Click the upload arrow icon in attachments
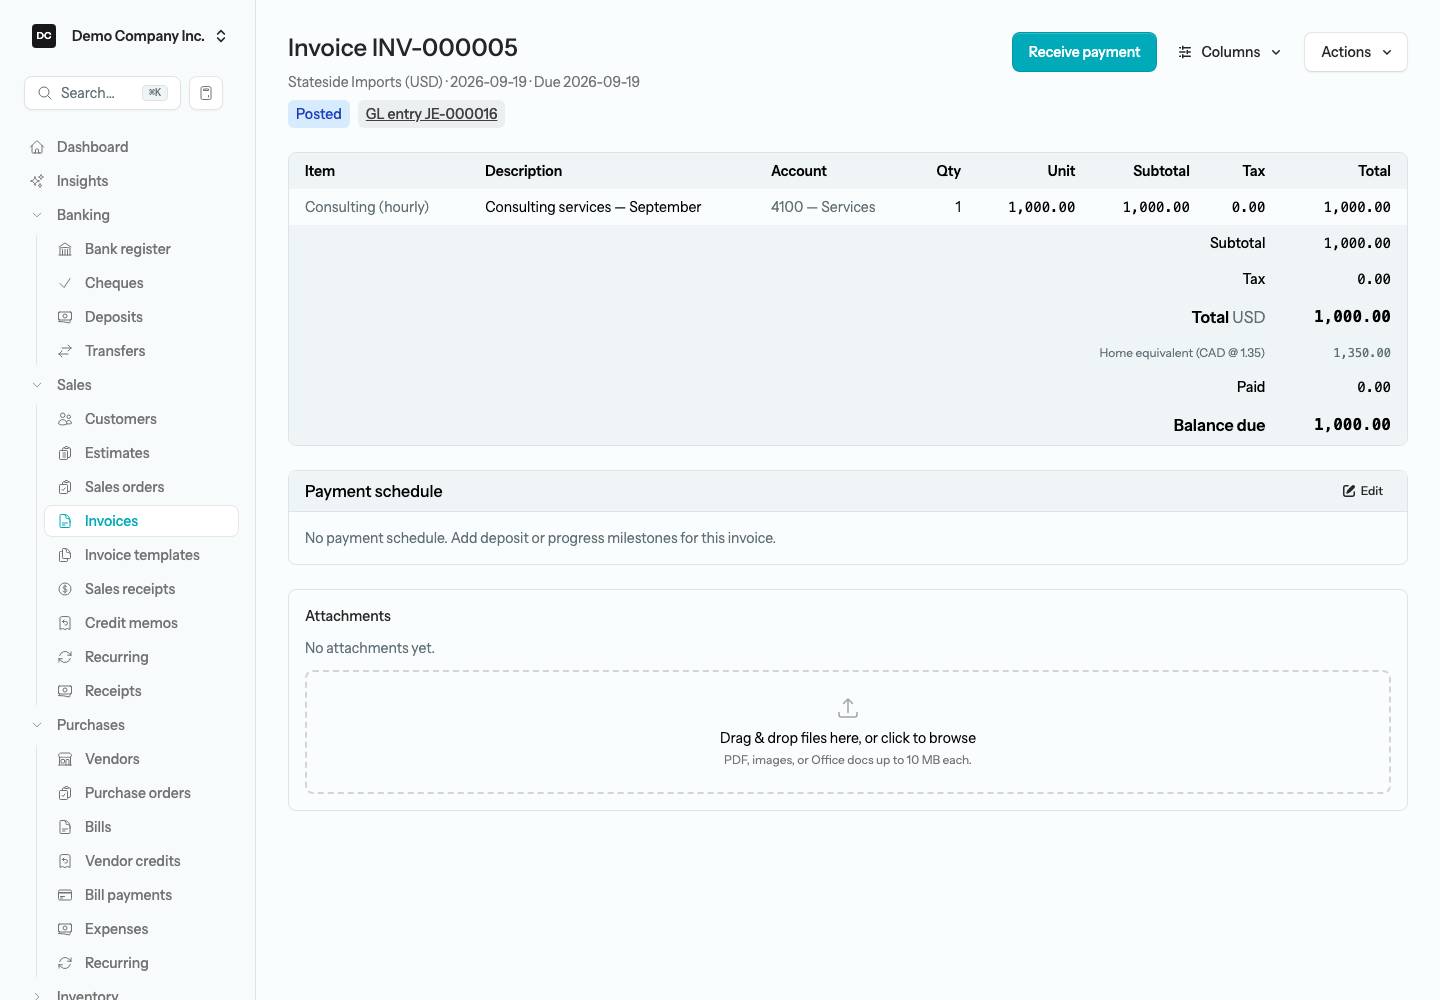 pyautogui.click(x=848, y=708)
